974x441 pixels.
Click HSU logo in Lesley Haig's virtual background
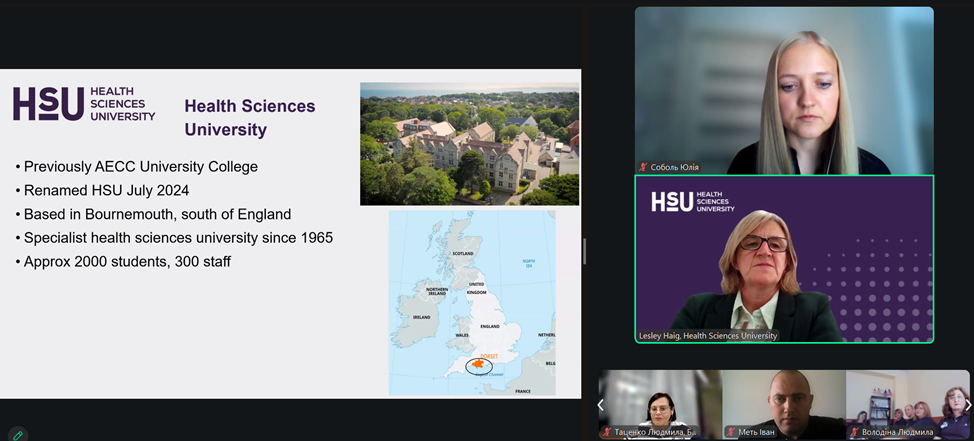point(693,202)
